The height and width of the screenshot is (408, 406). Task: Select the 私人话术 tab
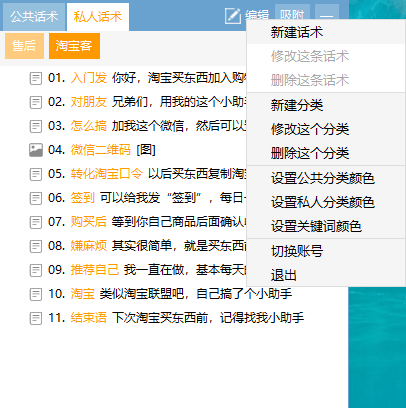(x=98, y=17)
